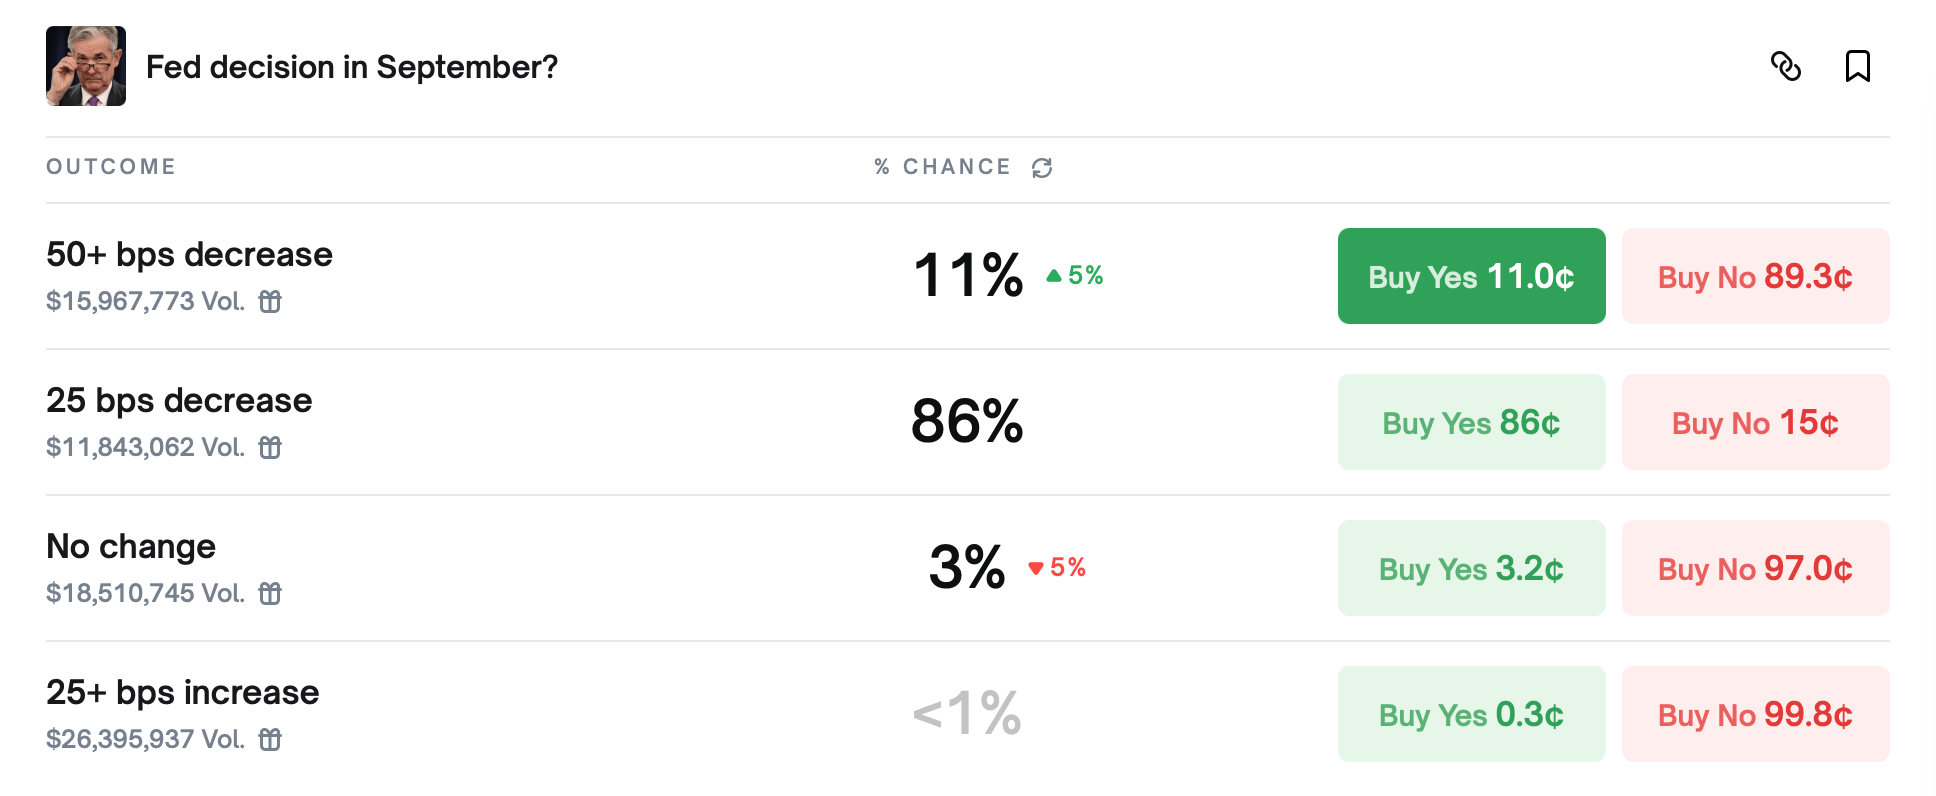Screen dimensions: 1936x796
Task: Select the No change outcome label
Action: tap(131, 546)
